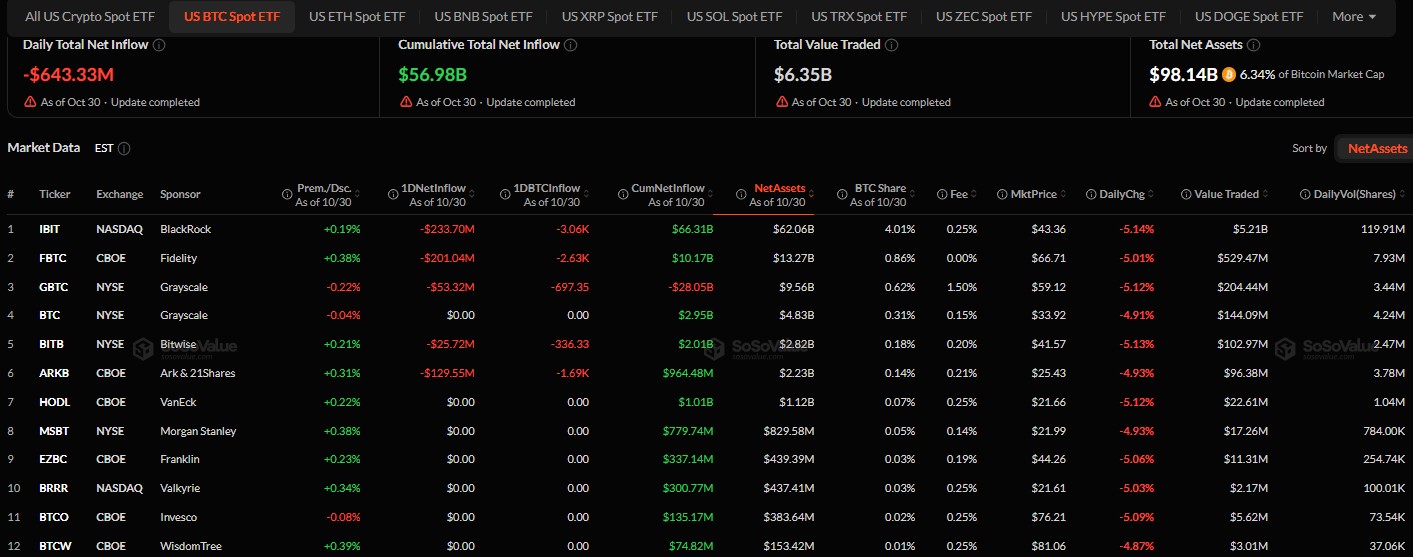
Task: Open info icon beside MktPrice header
Action: pyautogui.click(x=1002, y=194)
